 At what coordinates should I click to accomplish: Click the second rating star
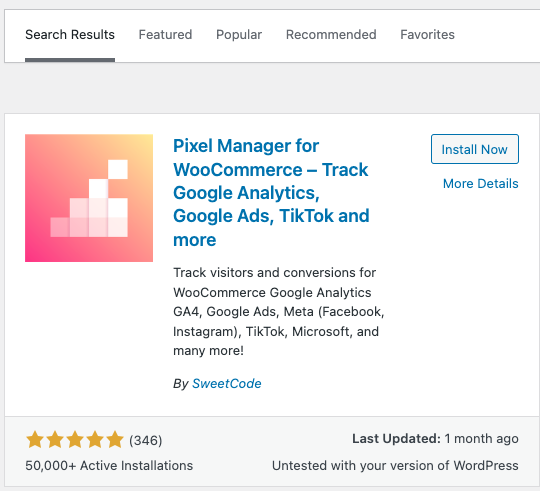pos(55,440)
